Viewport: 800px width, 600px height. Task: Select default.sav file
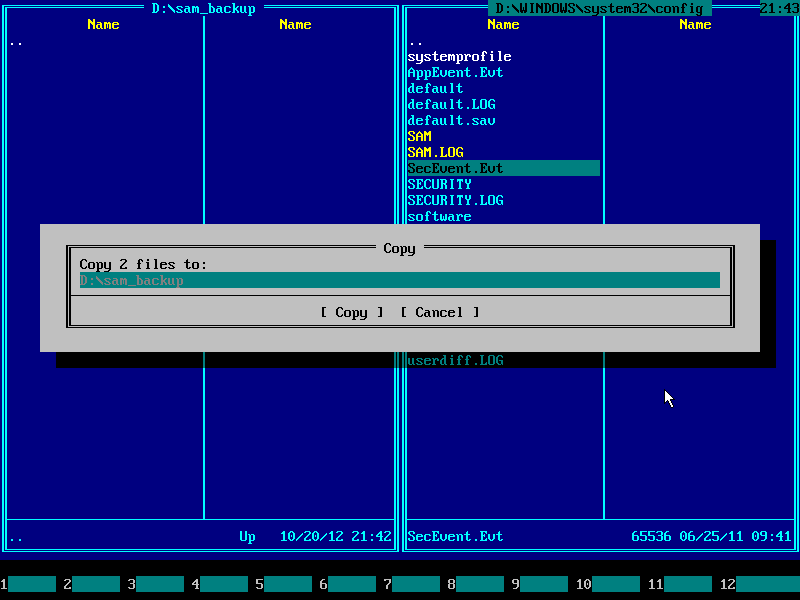452,120
